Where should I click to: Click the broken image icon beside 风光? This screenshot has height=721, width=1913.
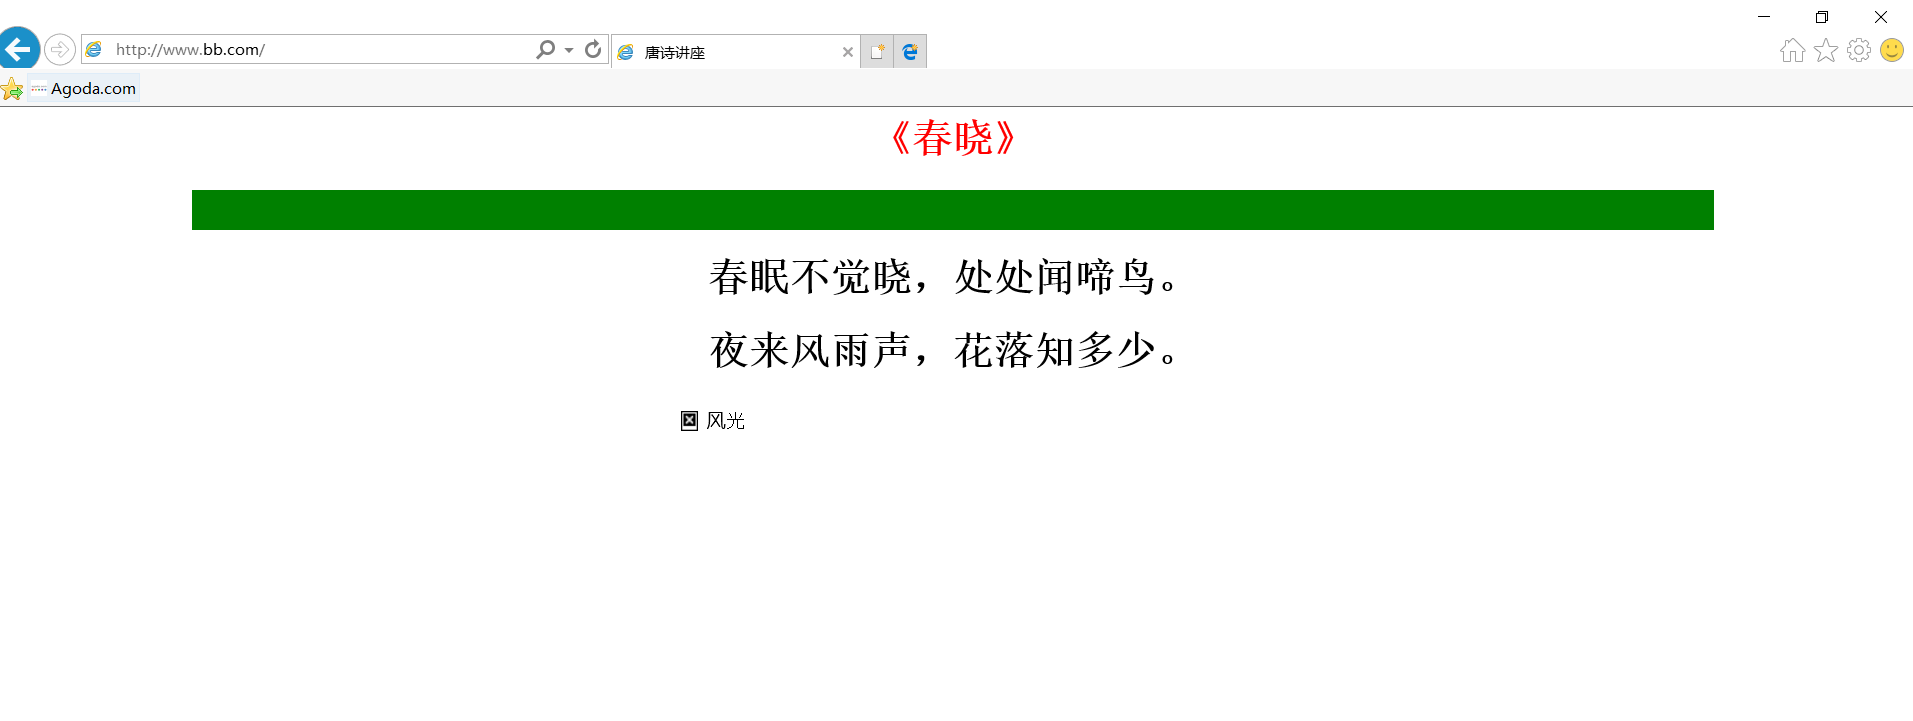pyautogui.click(x=689, y=421)
